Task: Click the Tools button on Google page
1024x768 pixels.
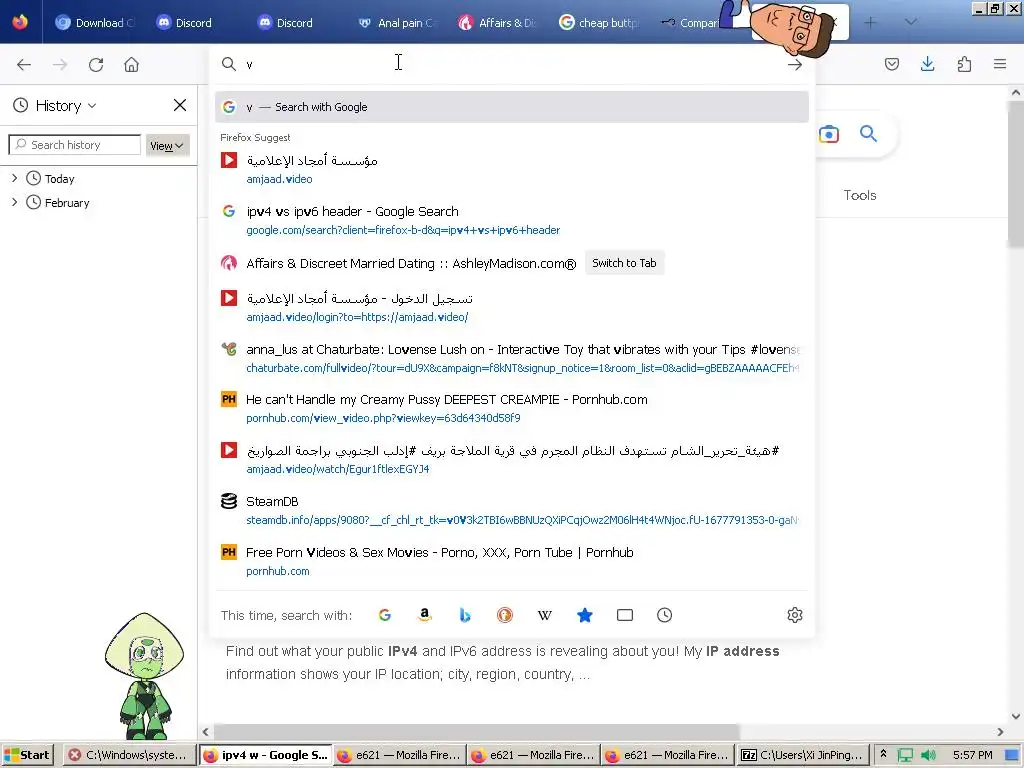Action: (x=859, y=195)
